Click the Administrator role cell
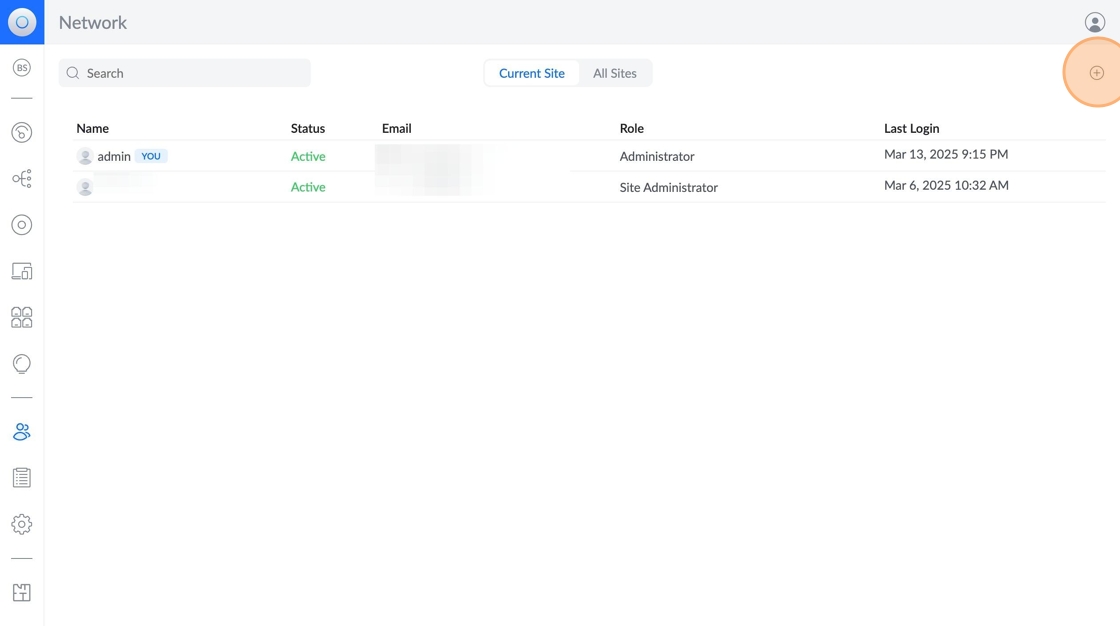Image resolution: width=1120 pixels, height=626 pixels. click(657, 156)
